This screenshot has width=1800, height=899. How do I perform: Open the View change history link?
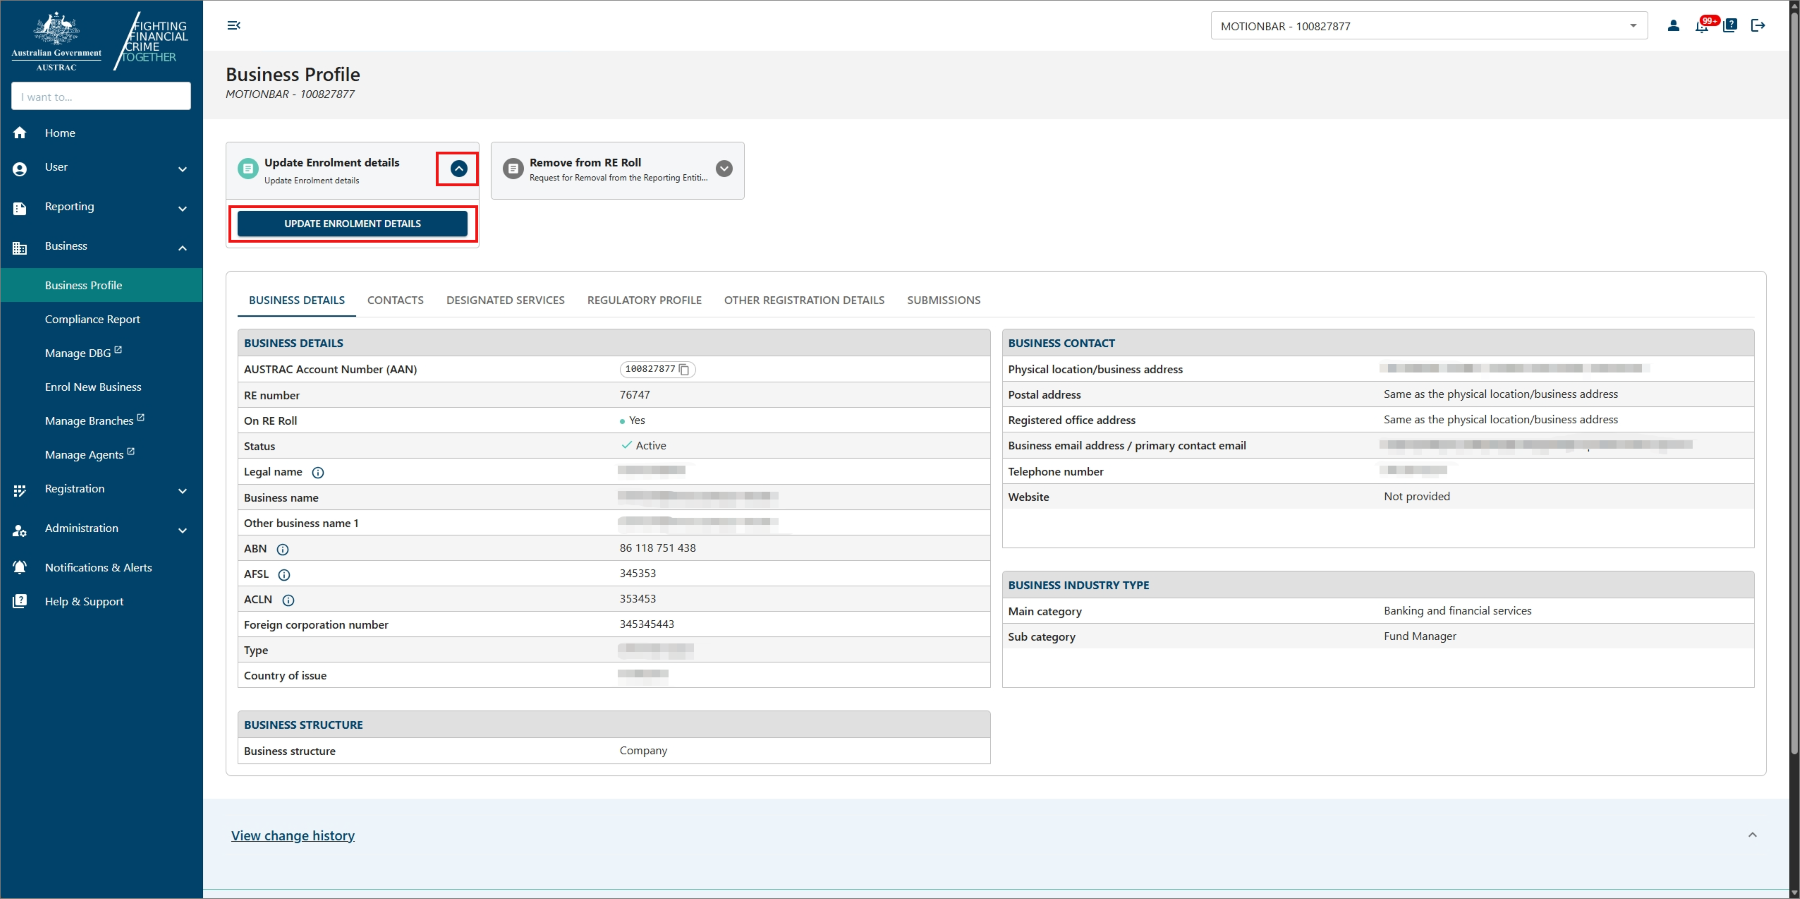click(293, 836)
